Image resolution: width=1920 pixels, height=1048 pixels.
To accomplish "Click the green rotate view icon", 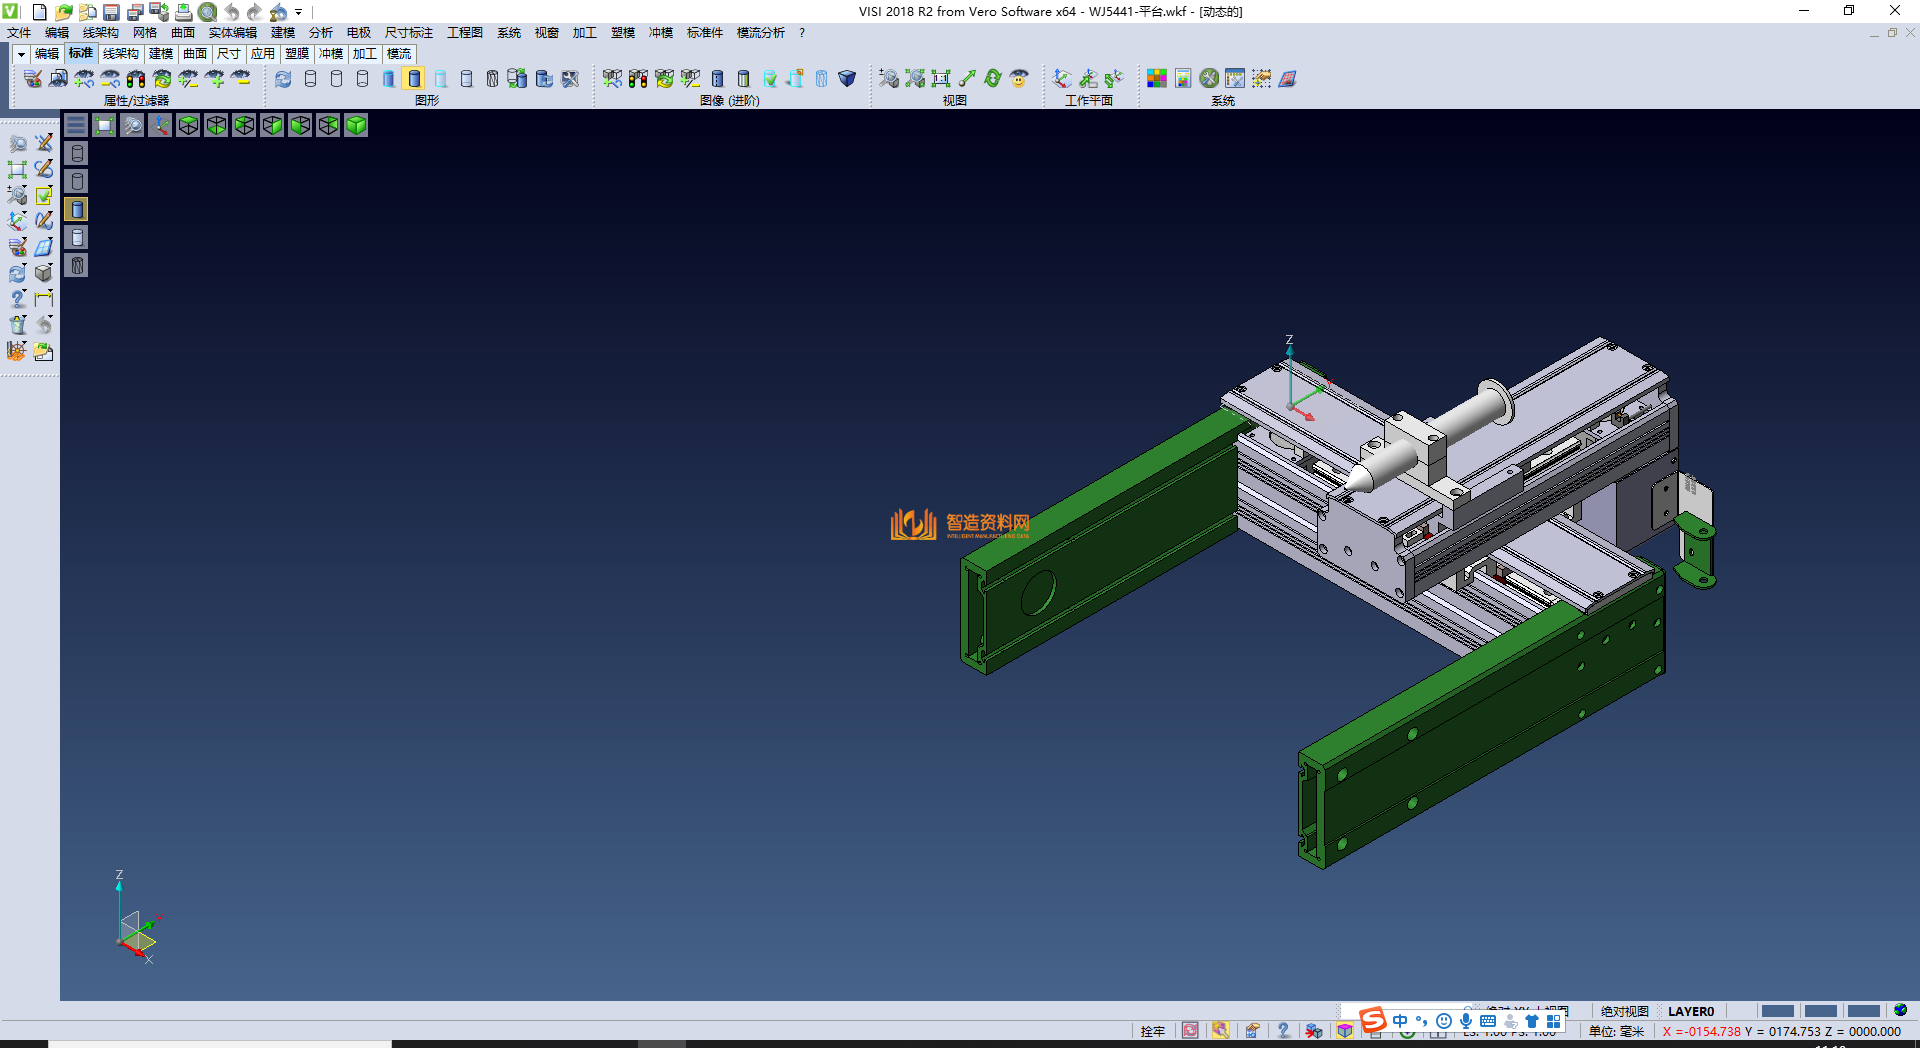I will tap(993, 79).
